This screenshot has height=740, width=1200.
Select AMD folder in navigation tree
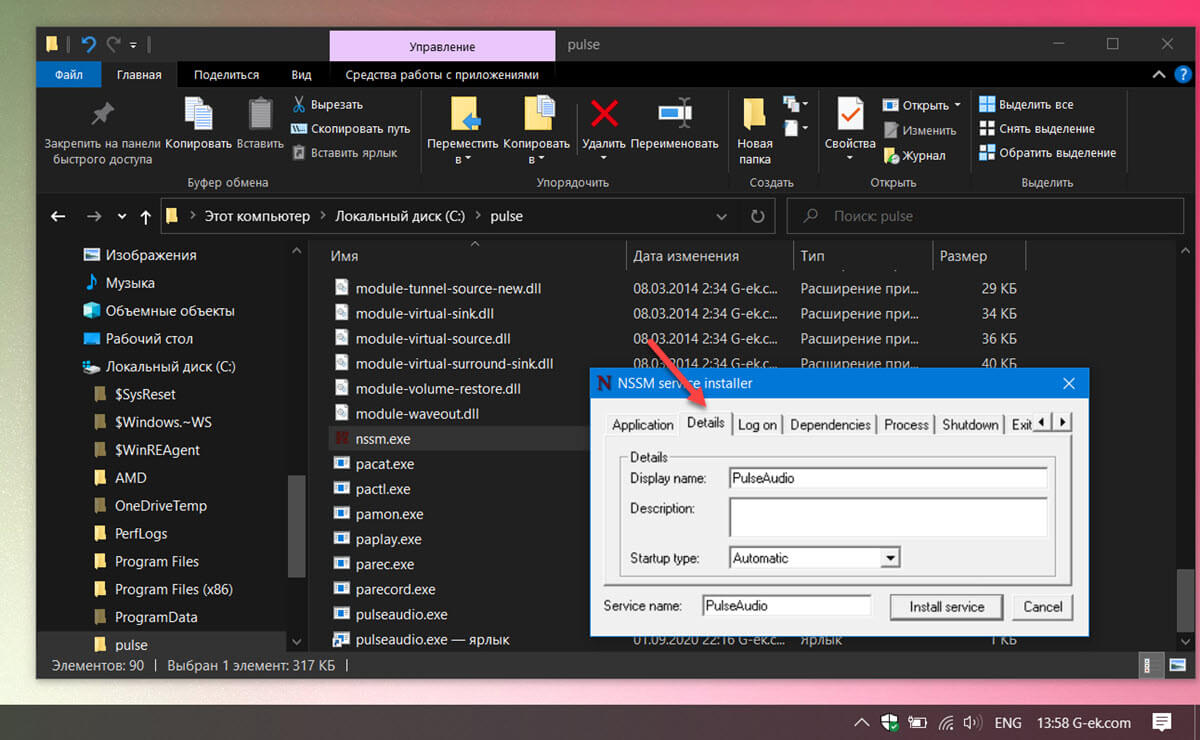coord(130,478)
